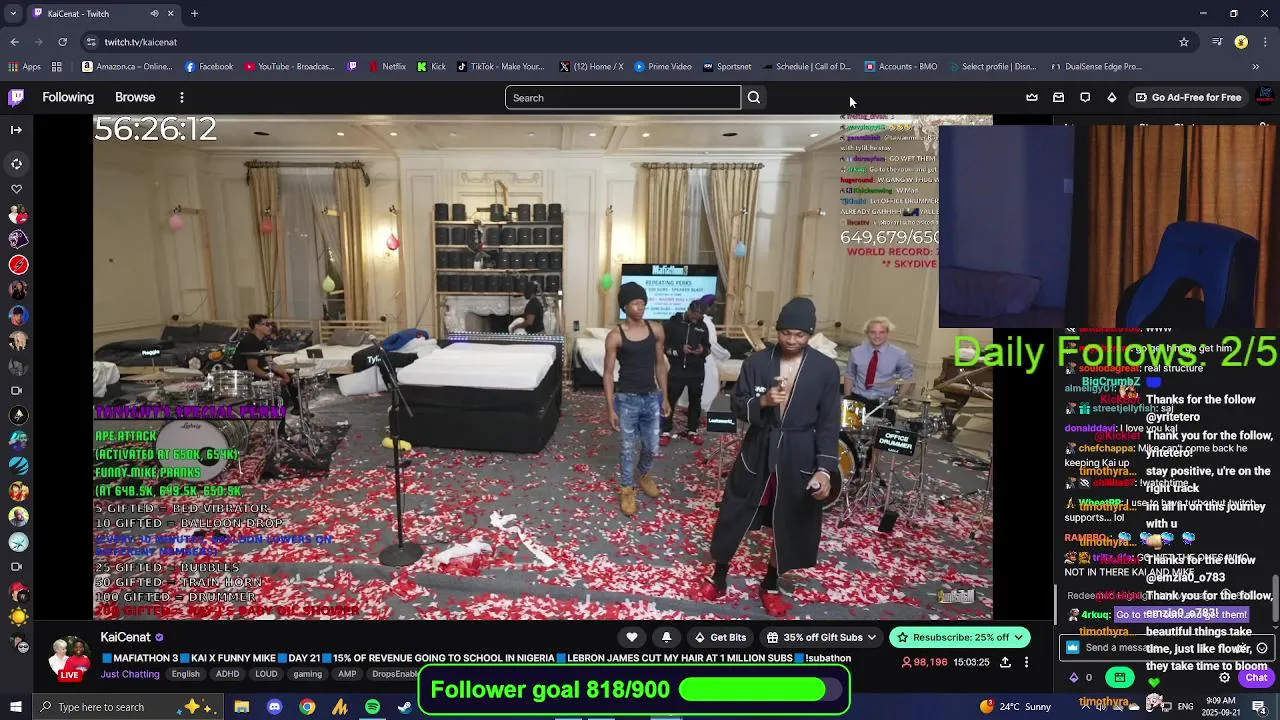Image resolution: width=1280 pixels, height=720 pixels.
Task: Open Discord from the taskbar
Action: click(x=274, y=707)
